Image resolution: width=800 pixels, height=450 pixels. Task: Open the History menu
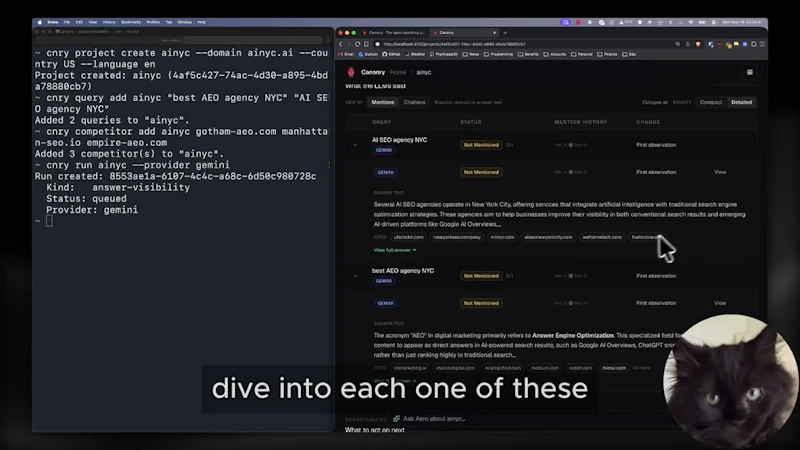tap(109, 22)
